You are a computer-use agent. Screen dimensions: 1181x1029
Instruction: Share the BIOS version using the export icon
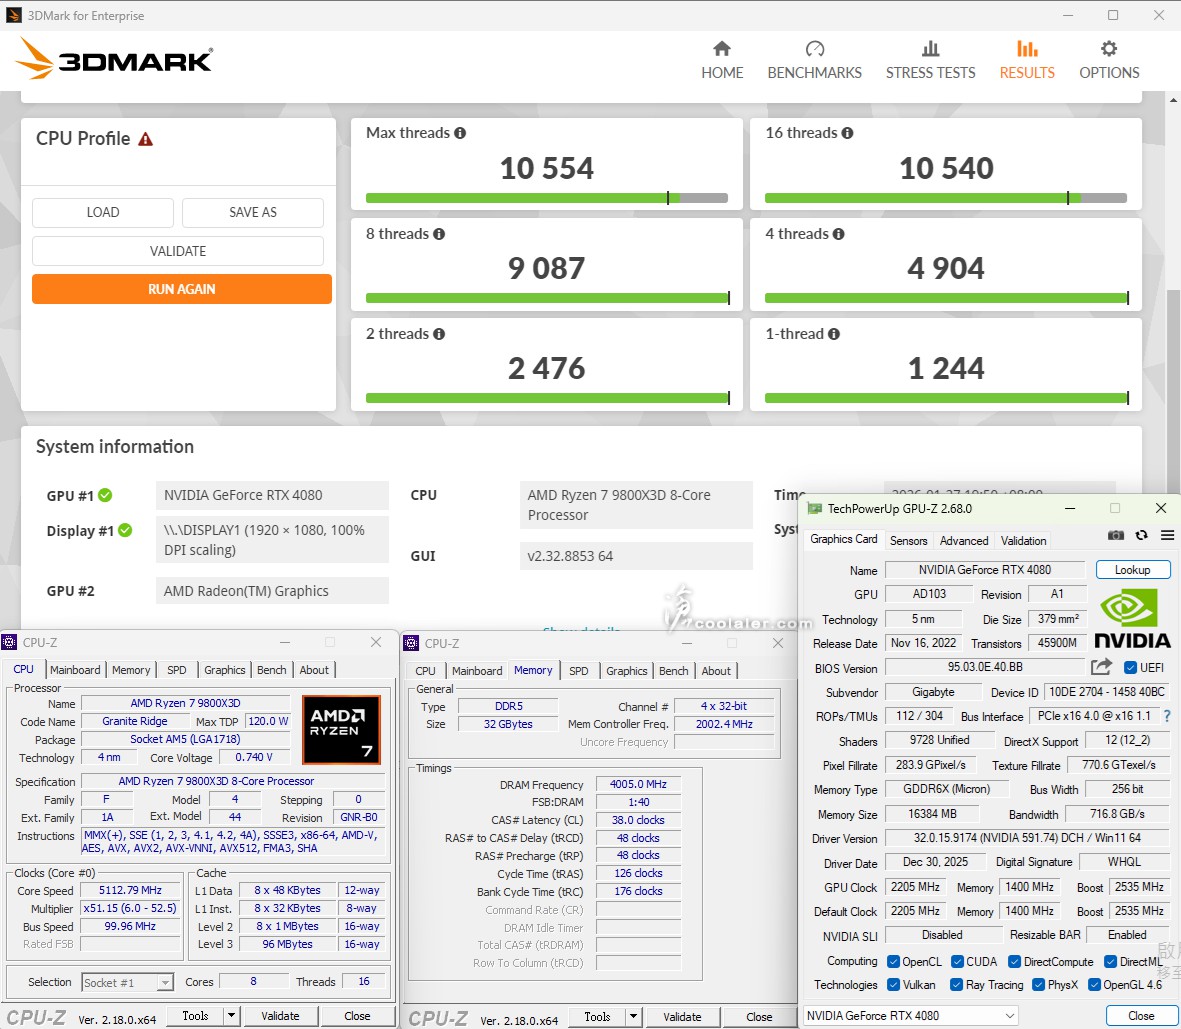1101,667
